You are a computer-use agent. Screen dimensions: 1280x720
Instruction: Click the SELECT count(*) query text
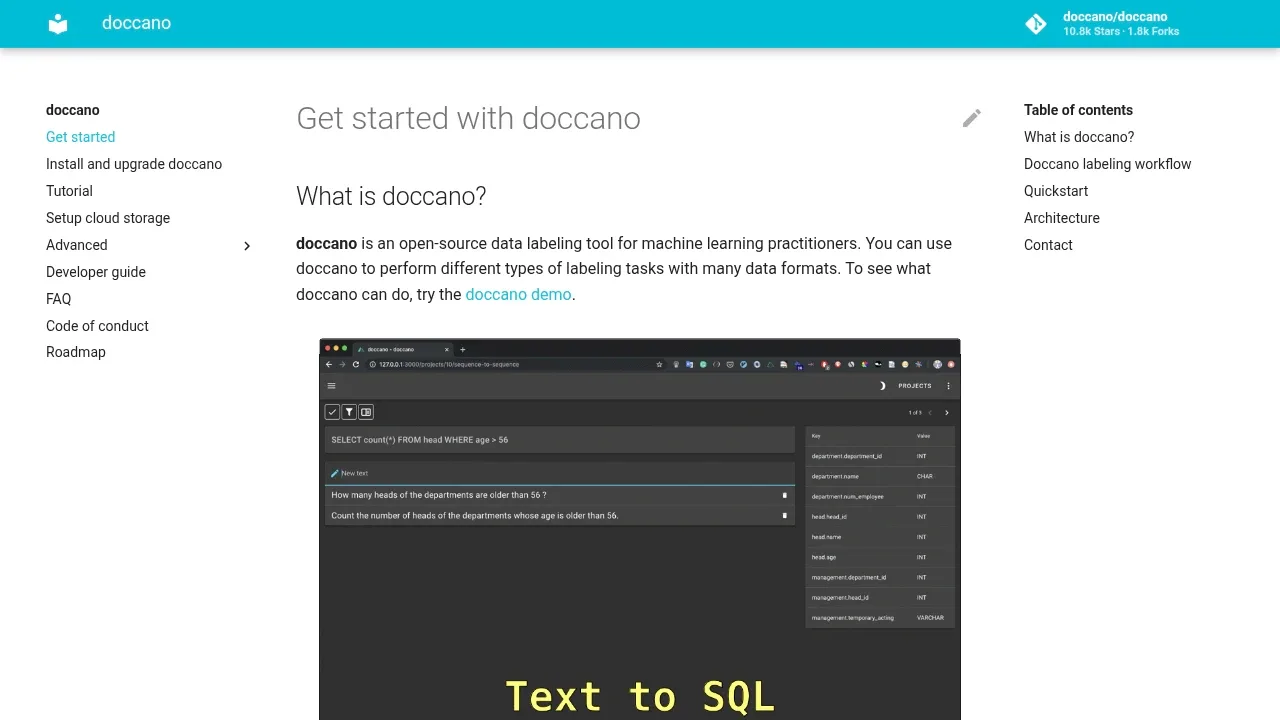[420, 440]
